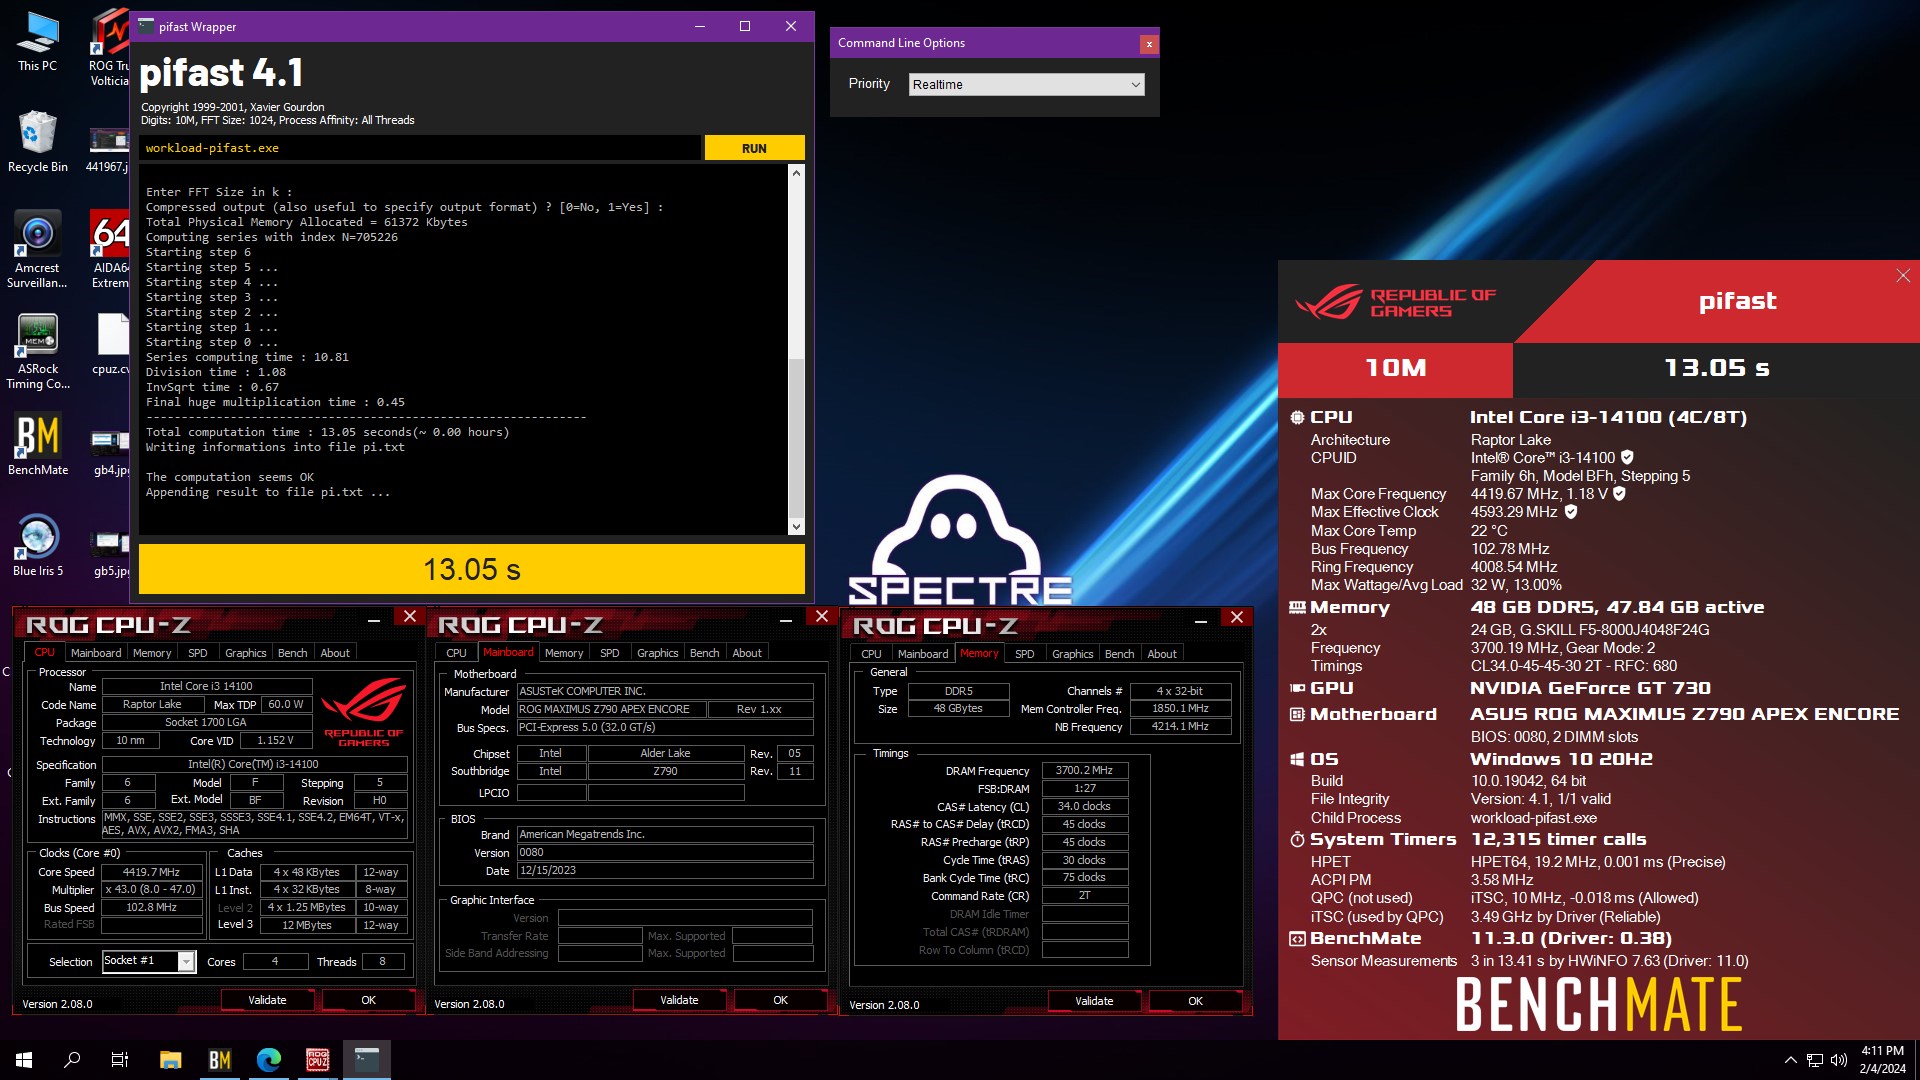Select Memory tab in first CPU-Z window

click(152, 653)
